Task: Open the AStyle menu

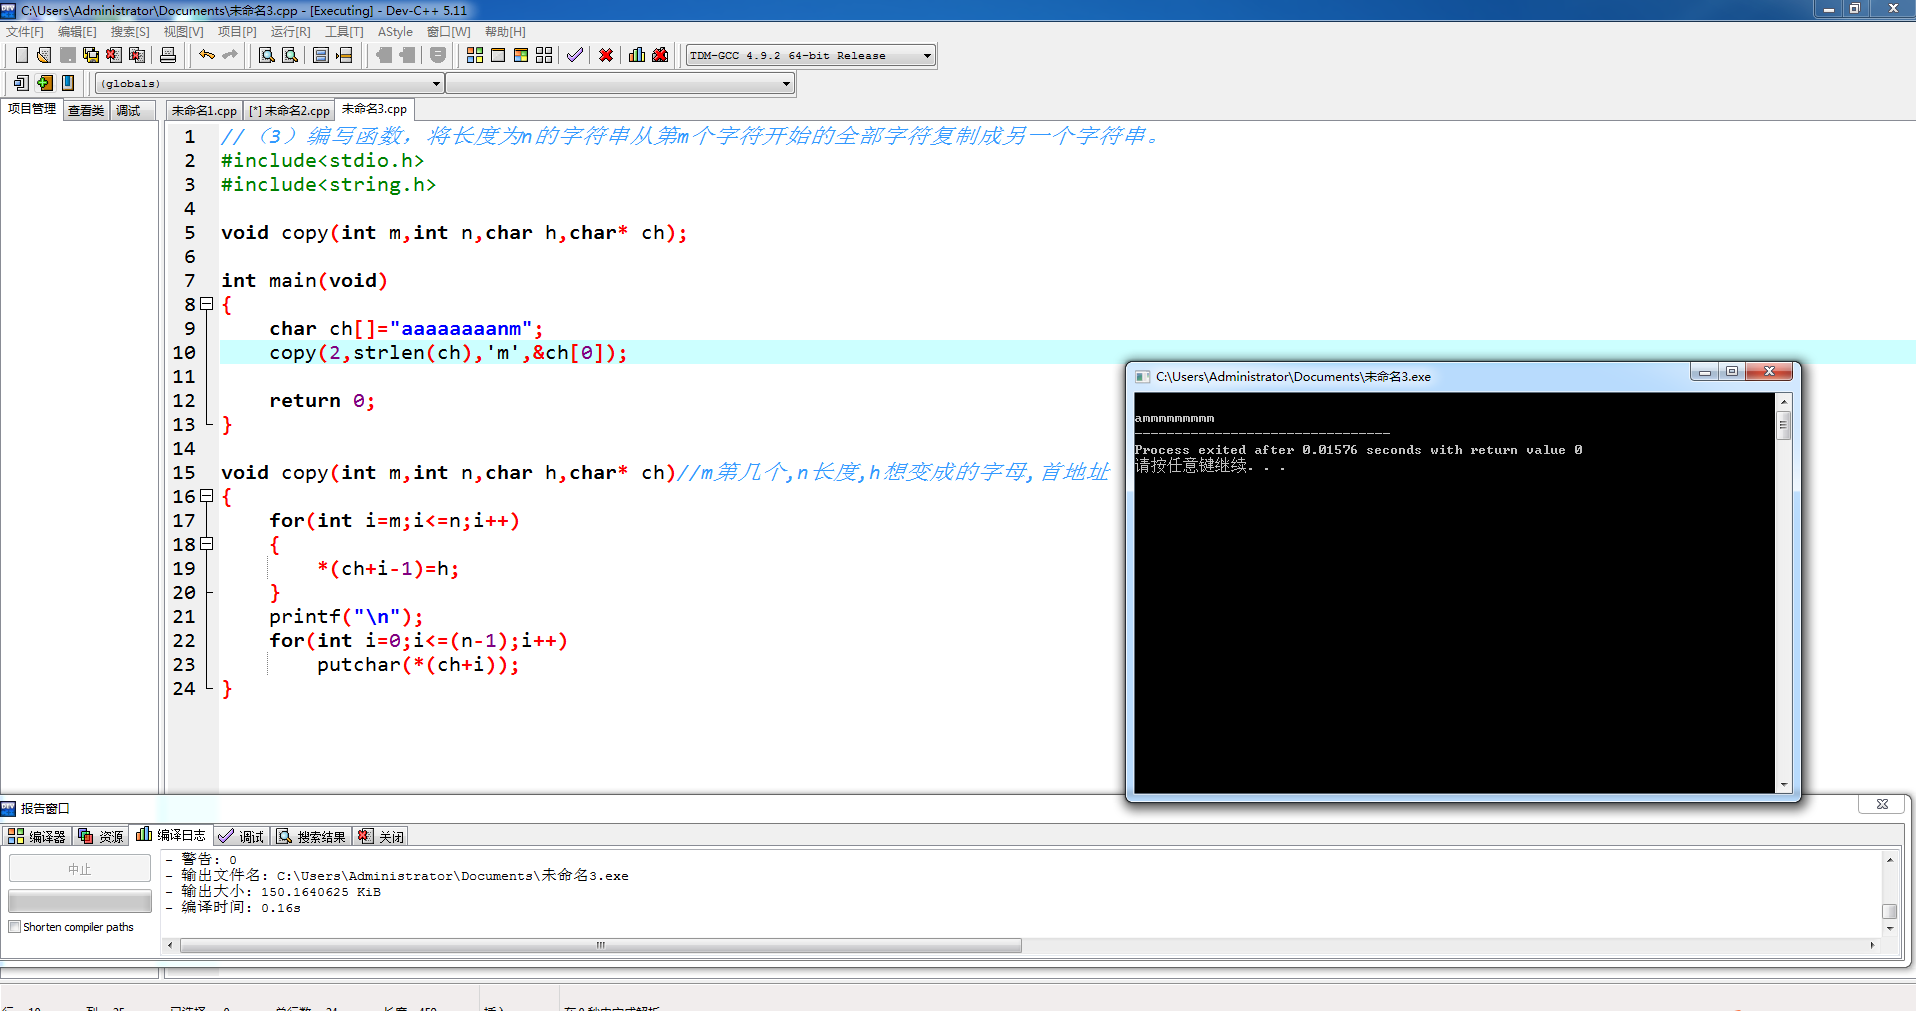Action: [395, 32]
